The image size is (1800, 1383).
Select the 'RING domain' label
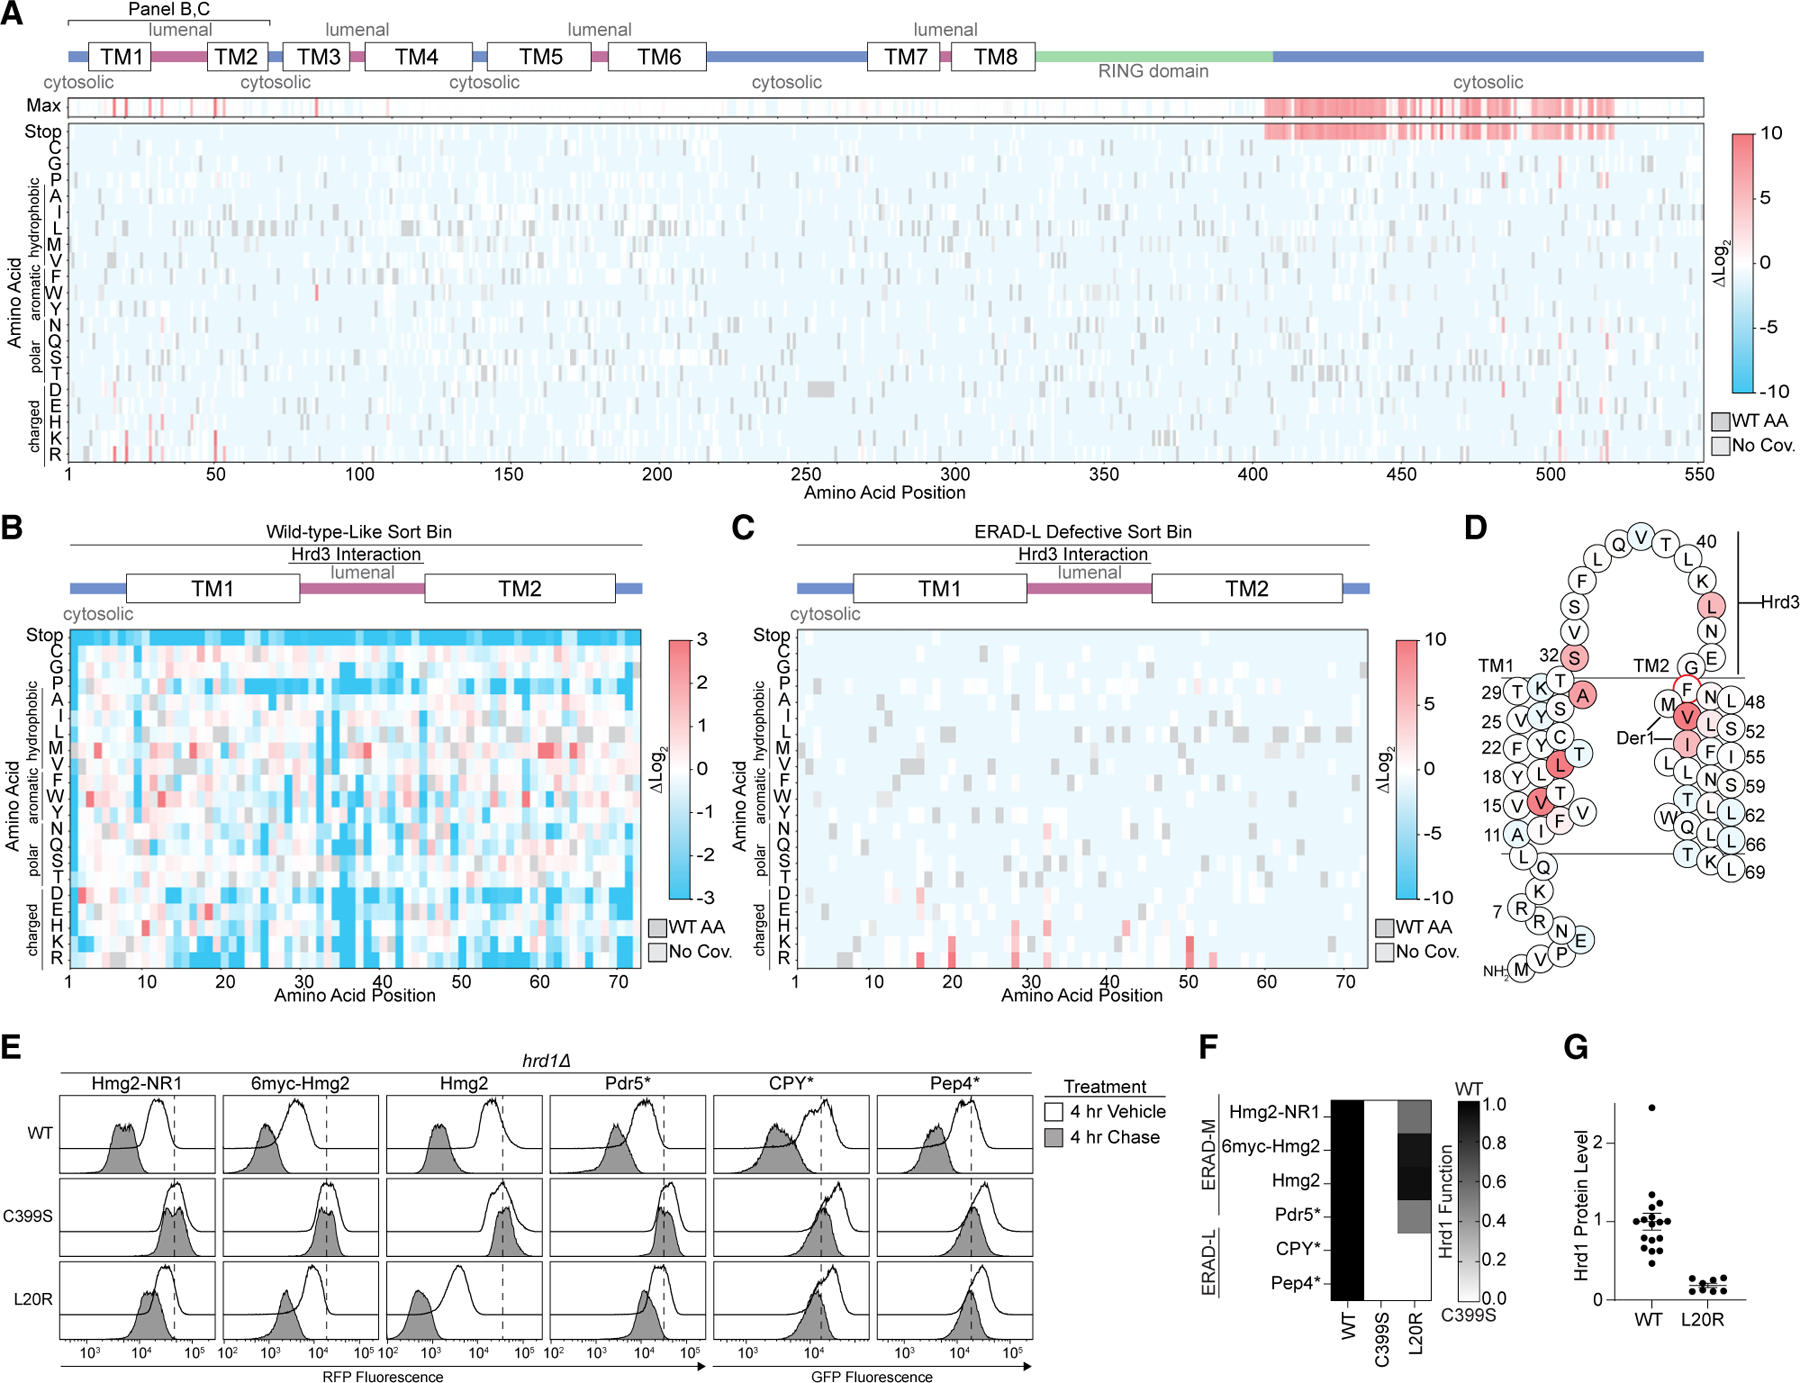tap(1153, 71)
